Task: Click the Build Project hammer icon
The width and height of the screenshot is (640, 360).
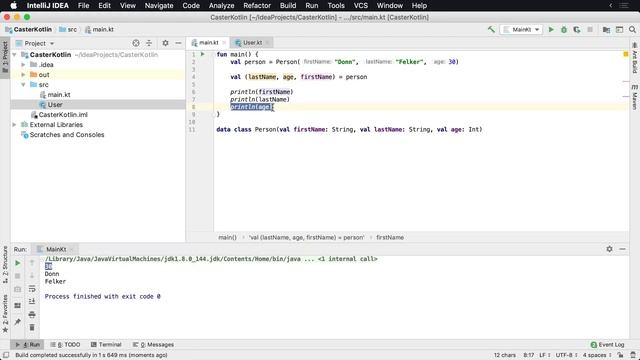Action: [x=491, y=29]
